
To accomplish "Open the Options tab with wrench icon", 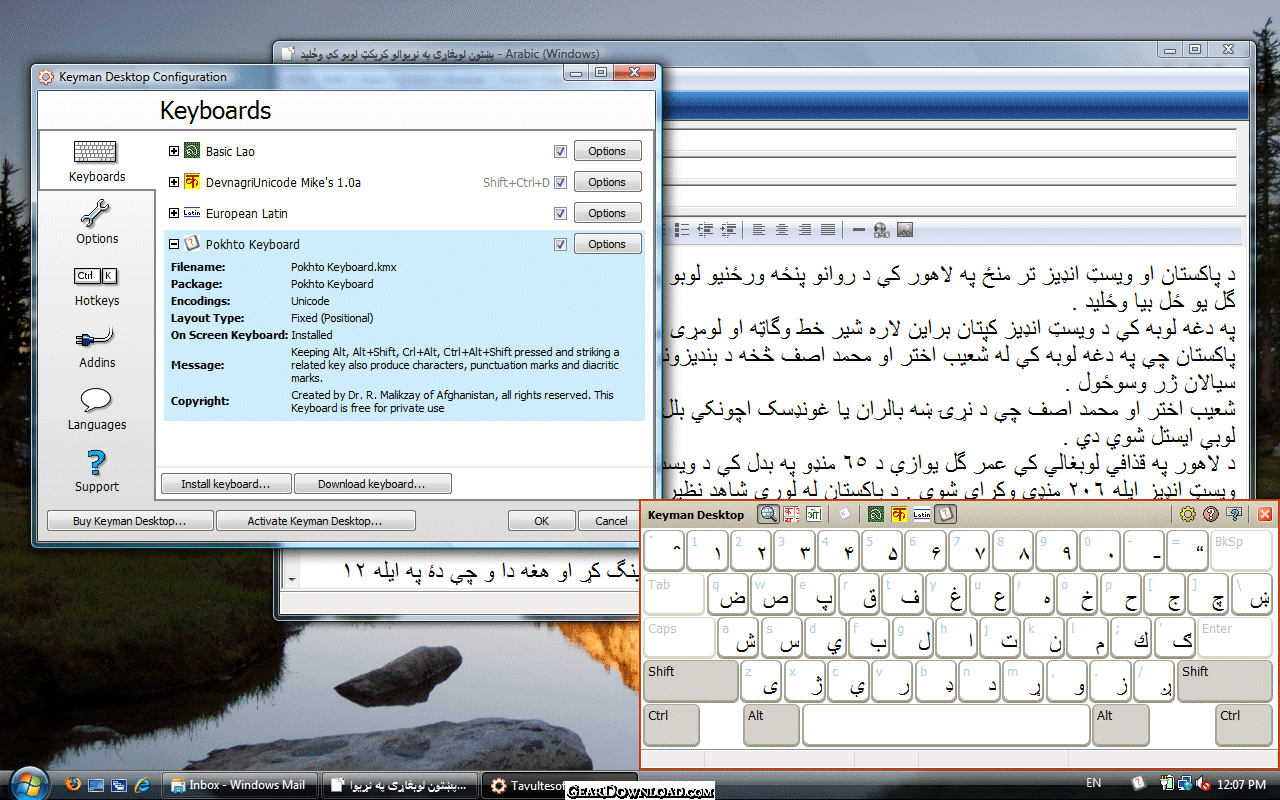I will point(97,222).
